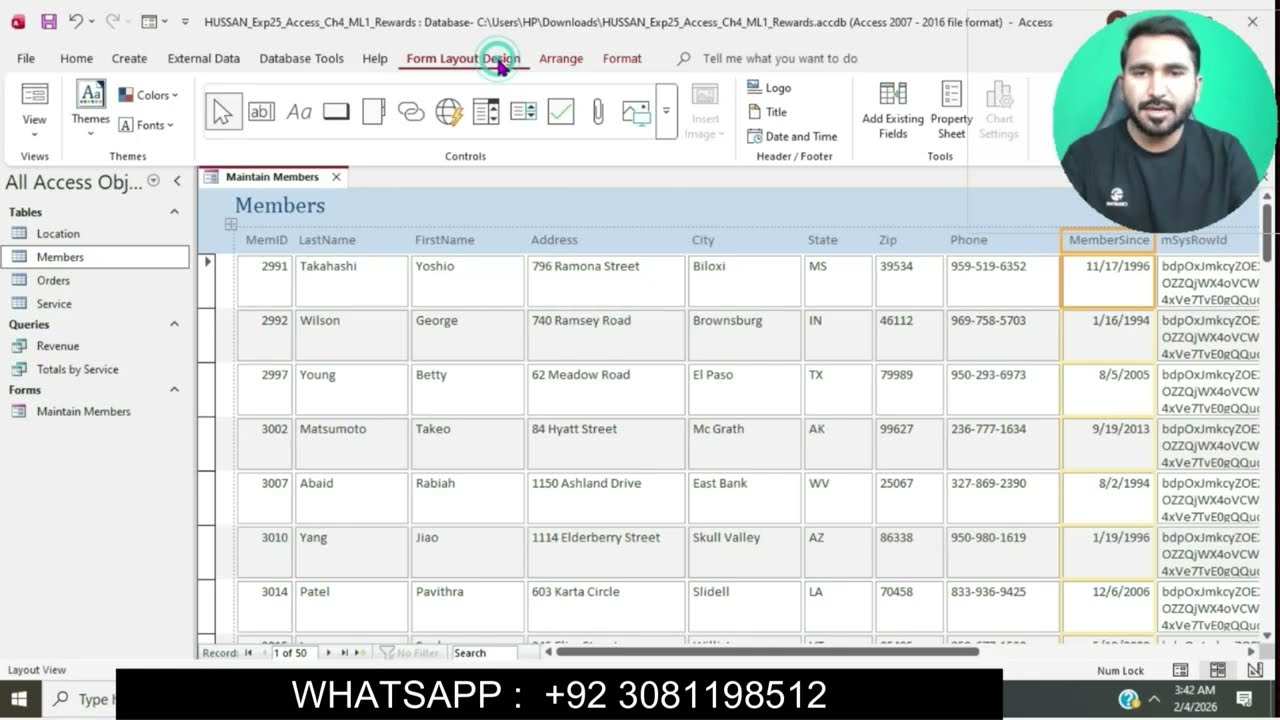Pick the Image control tool

(x=636, y=112)
